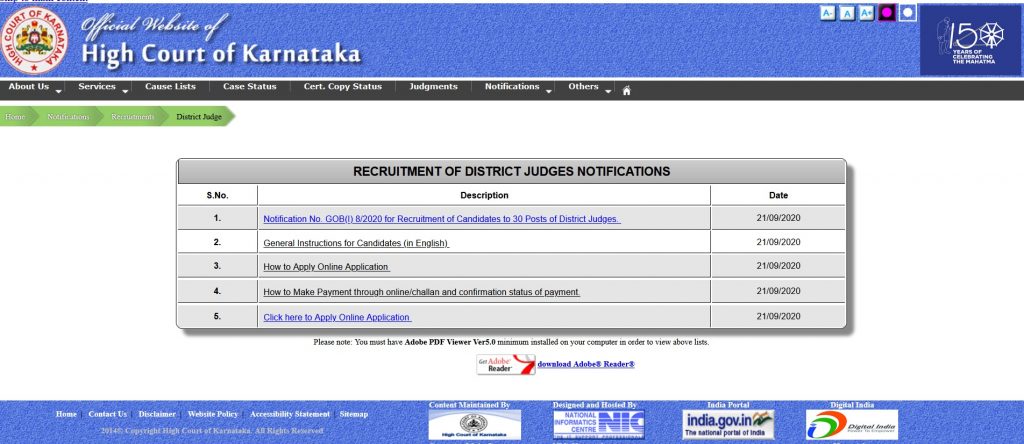
Task: Open the Case Status menu item
Action: (x=249, y=86)
